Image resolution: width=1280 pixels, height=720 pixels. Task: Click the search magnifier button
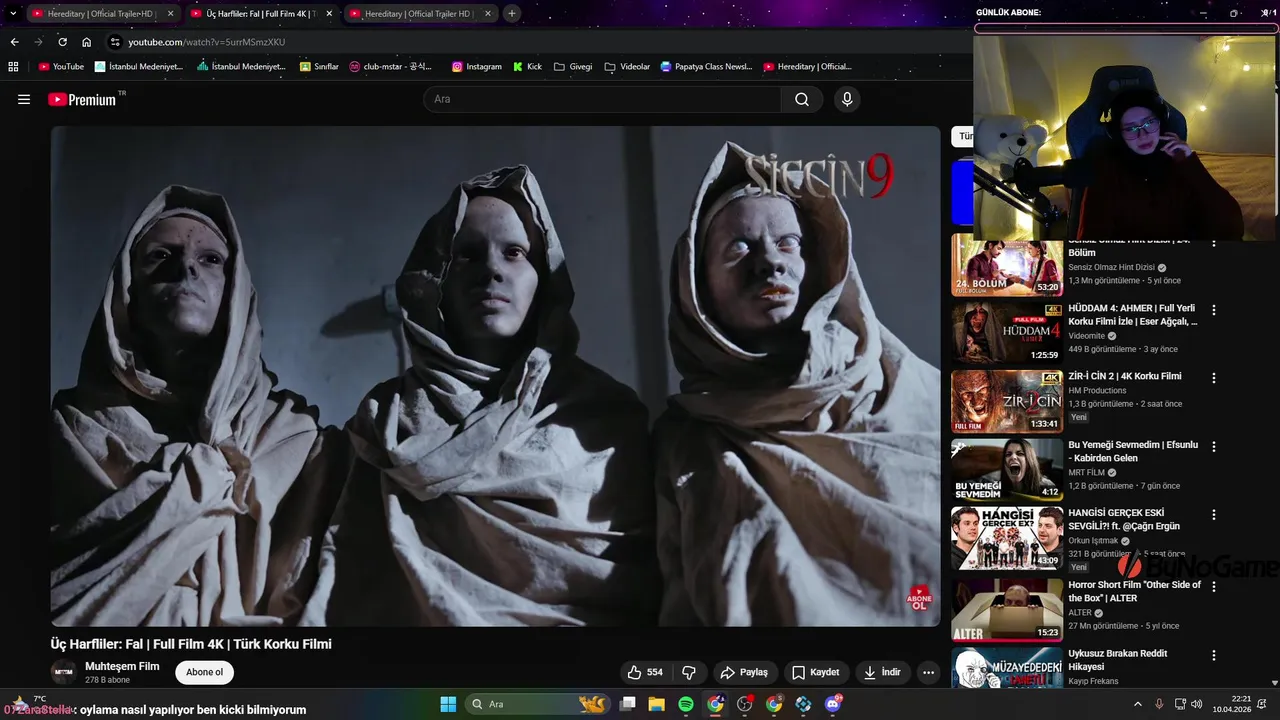click(802, 99)
